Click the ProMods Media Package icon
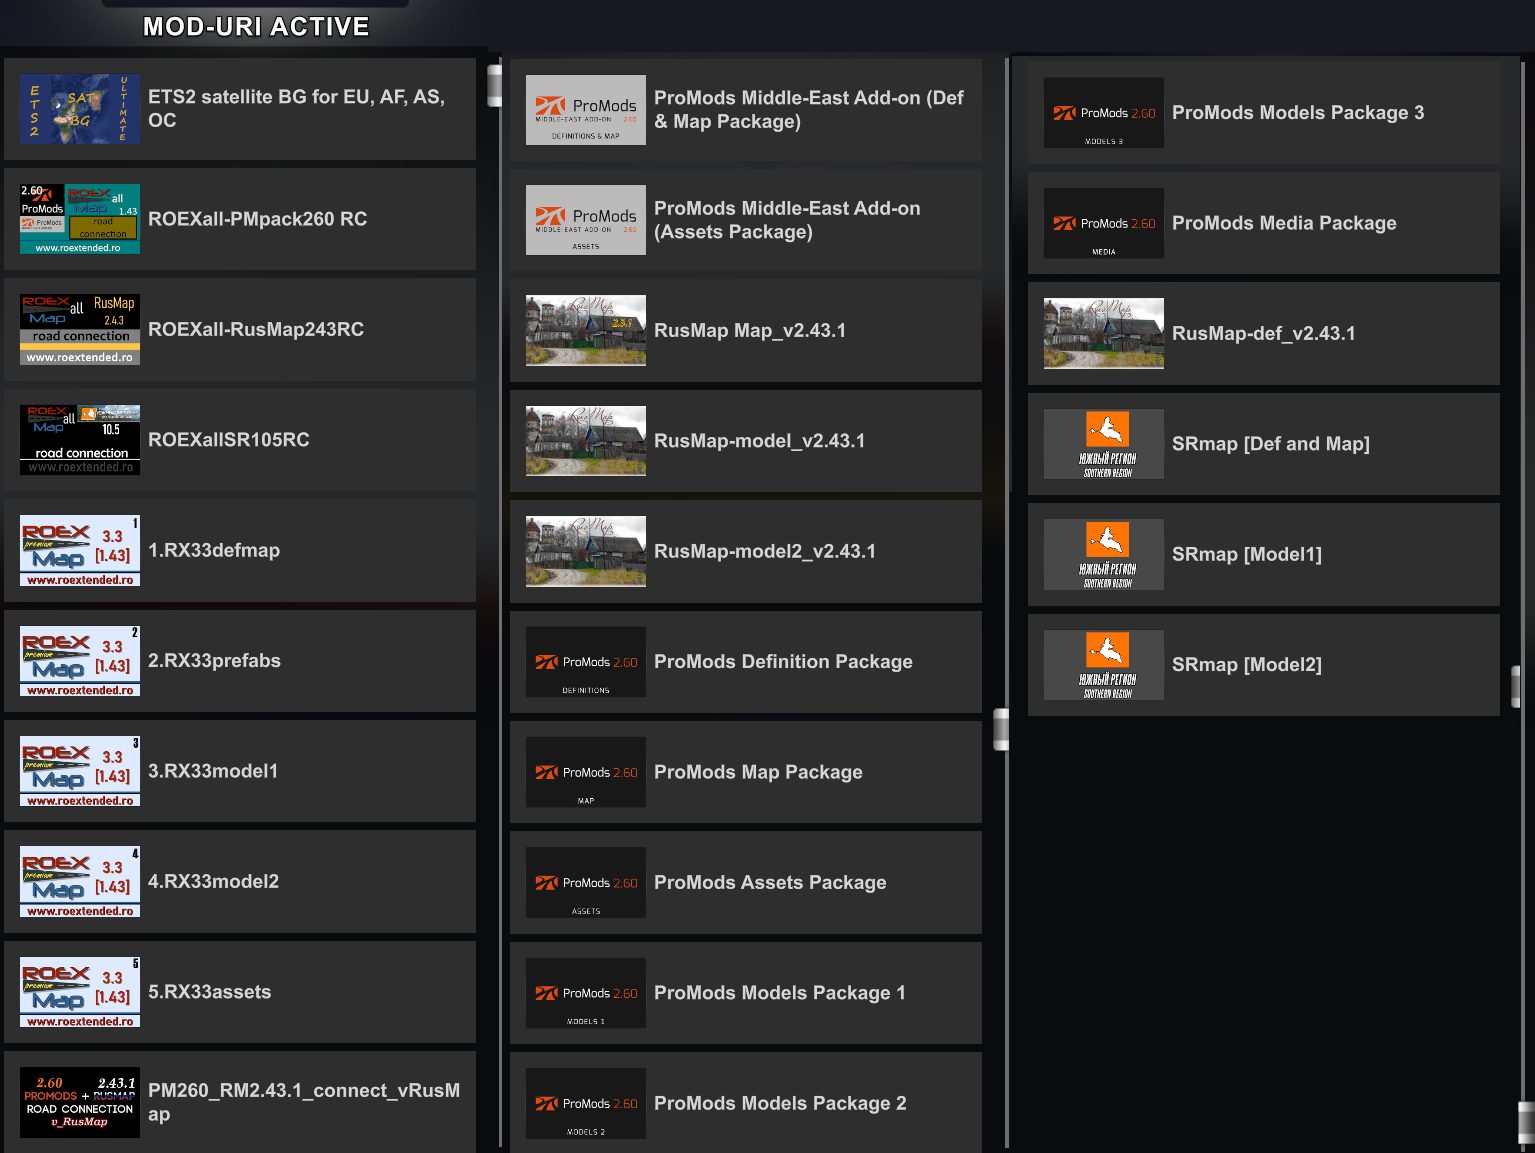The image size is (1535, 1153). (1104, 223)
